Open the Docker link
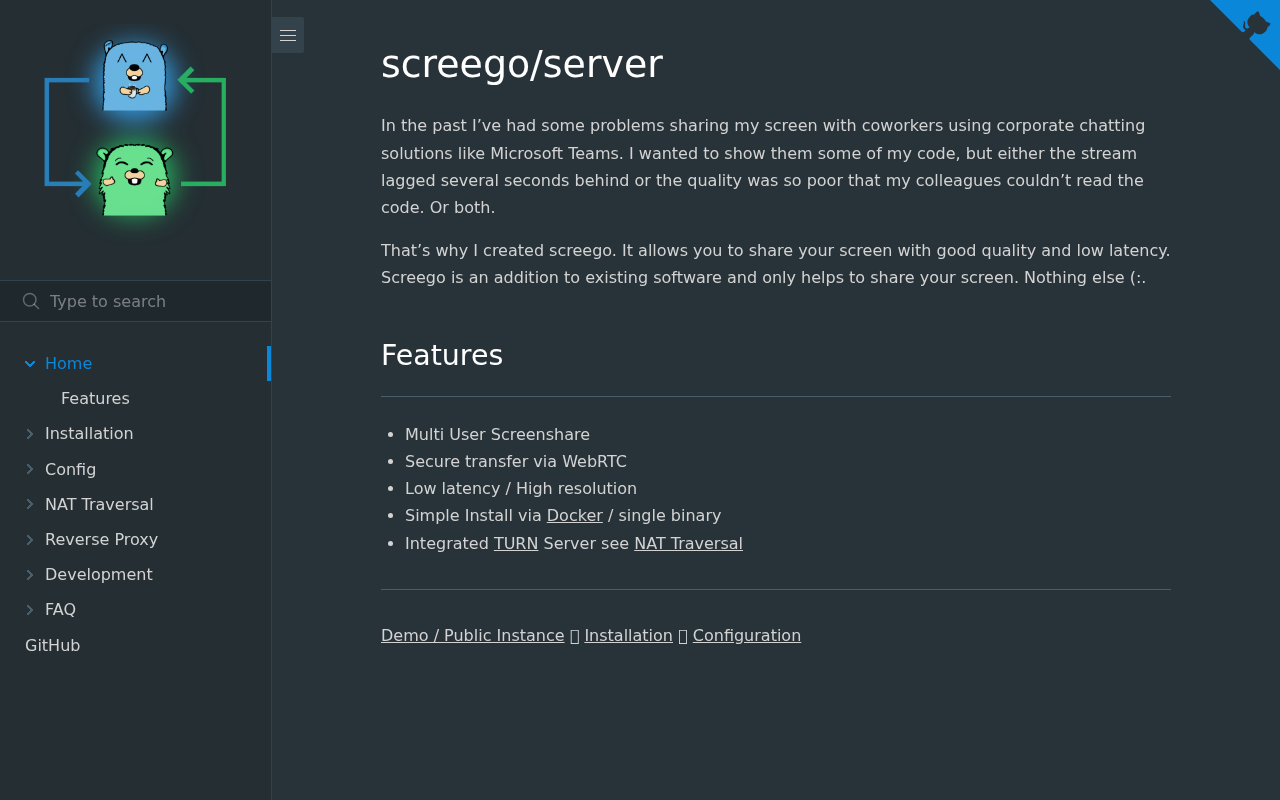This screenshot has width=1280, height=800. [x=574, y=515]
